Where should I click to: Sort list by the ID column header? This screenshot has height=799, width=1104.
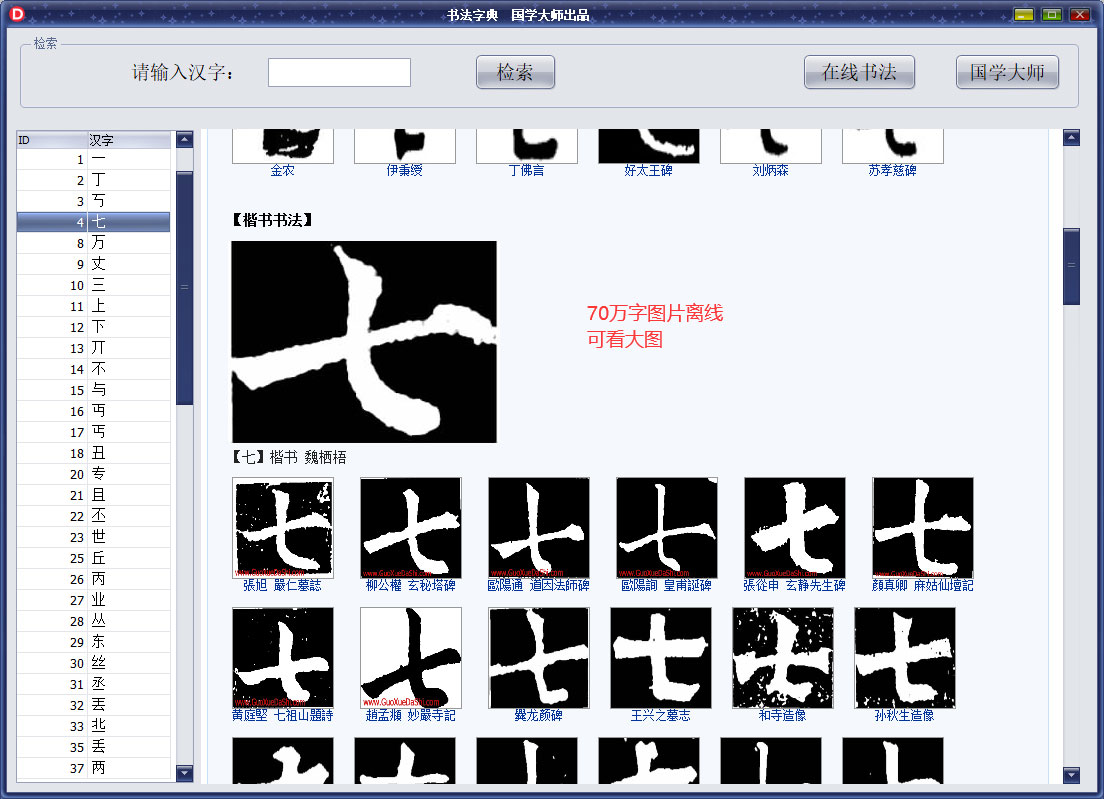click(x=51, y=140)
